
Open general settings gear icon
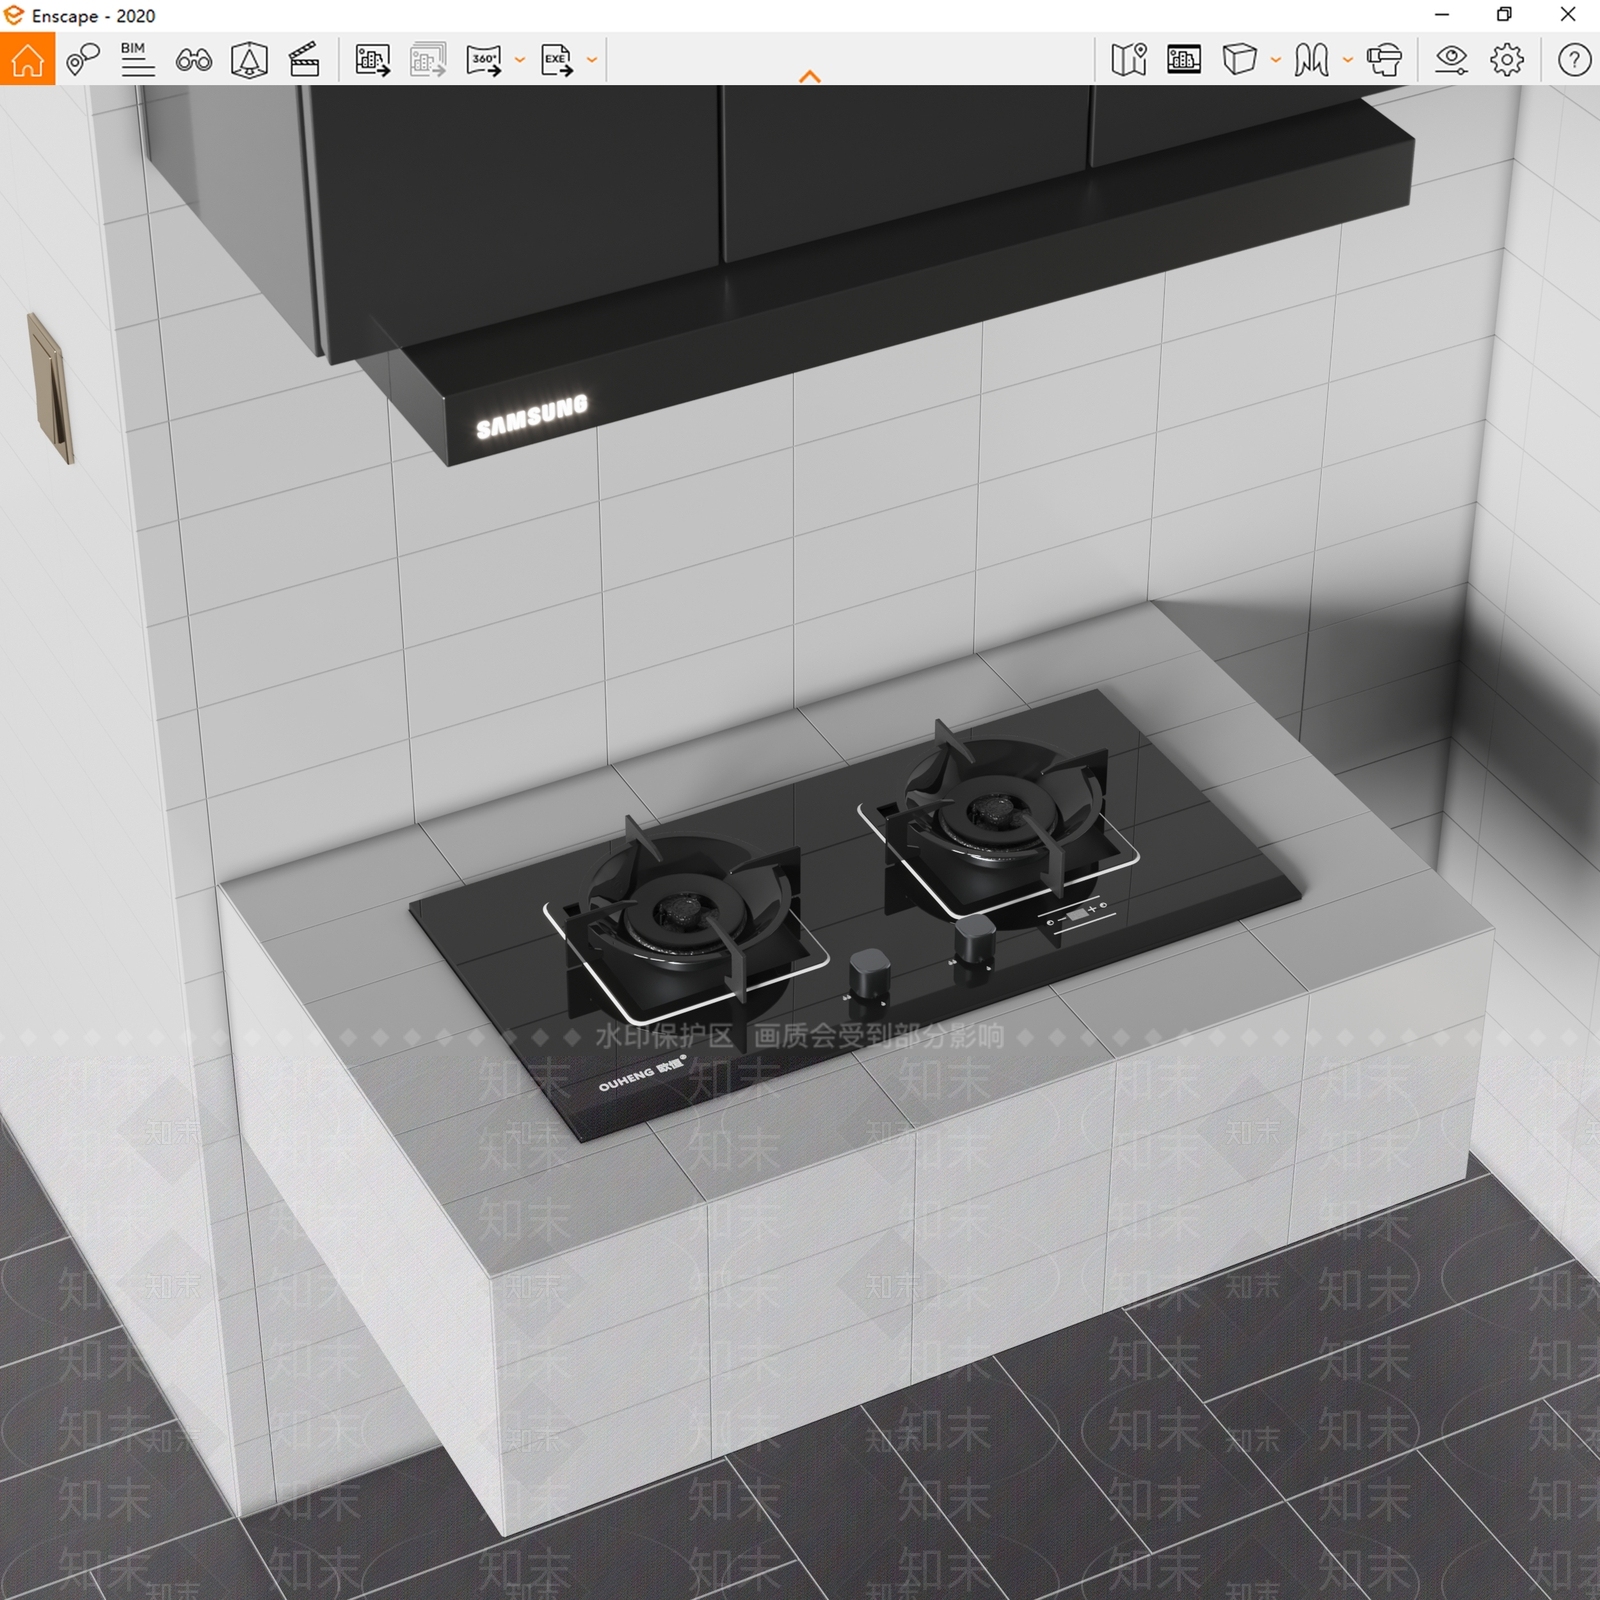click(x=1507, y=60)
